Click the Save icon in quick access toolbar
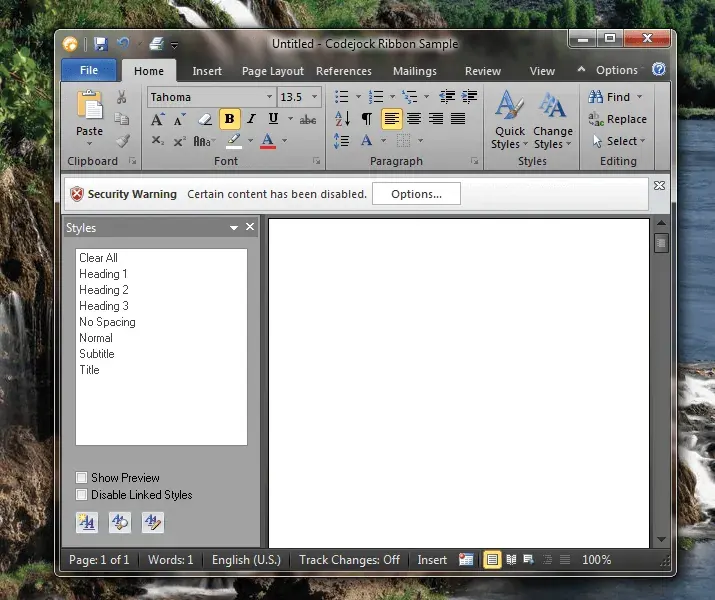 [x=101, y=44]
